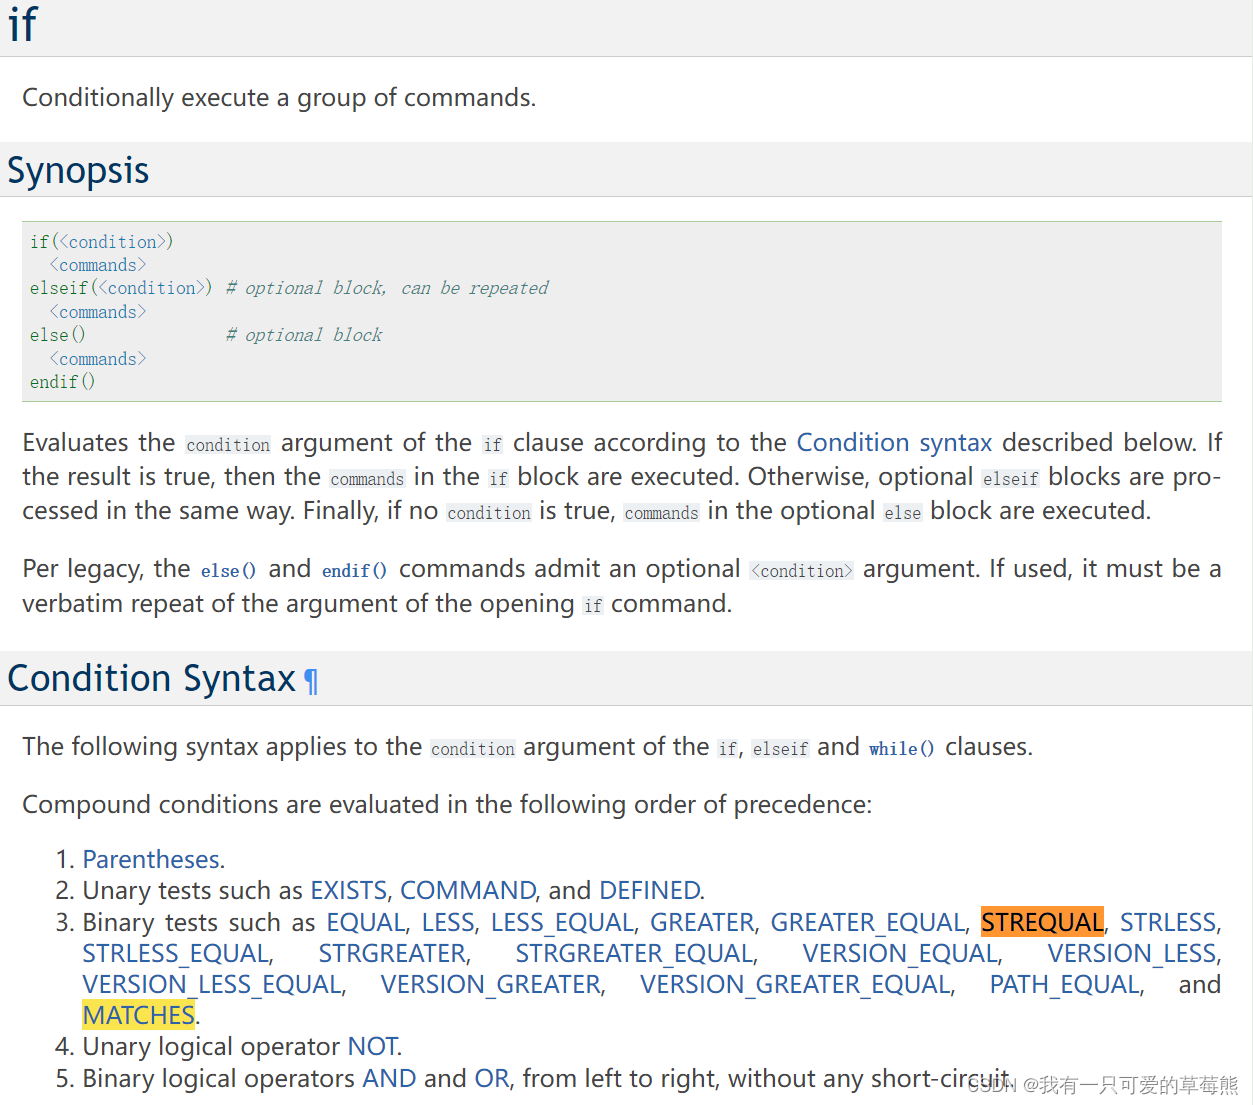Image resolution: width=1253 pixels, height=1105 pixels.
Task: Follow the COMMAND unary test link
Action: (468, 890)
